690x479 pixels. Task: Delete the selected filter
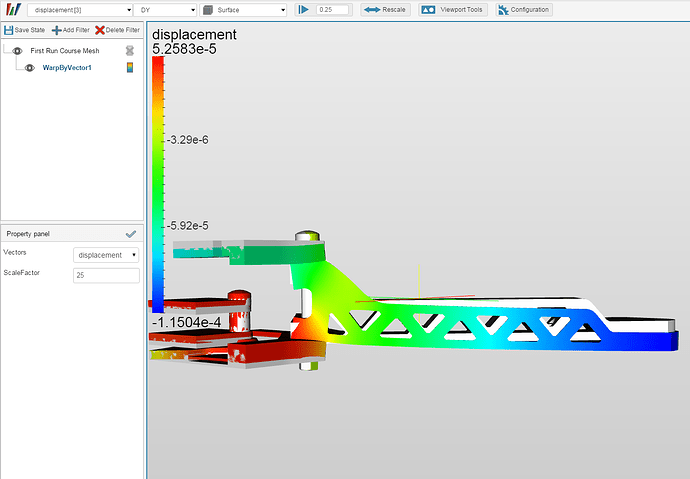tap(117, 30)
